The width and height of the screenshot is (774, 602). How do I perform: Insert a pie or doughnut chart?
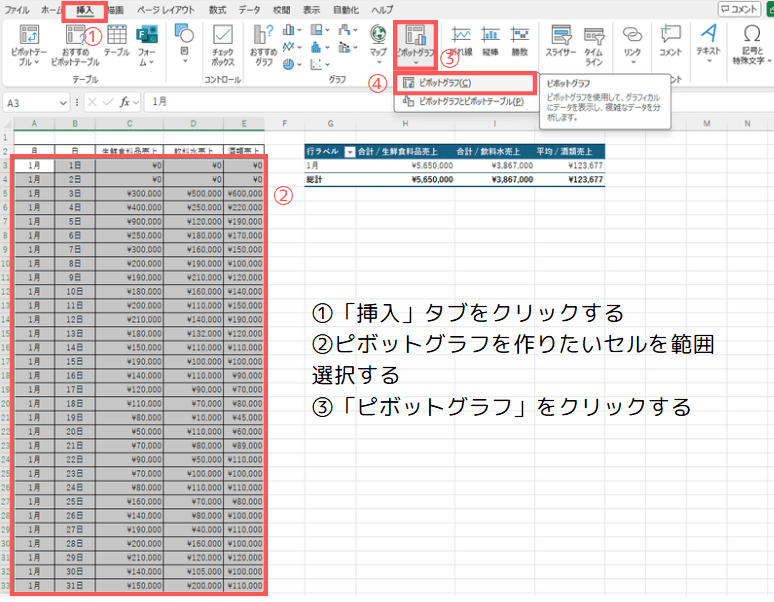click(289, 64)
